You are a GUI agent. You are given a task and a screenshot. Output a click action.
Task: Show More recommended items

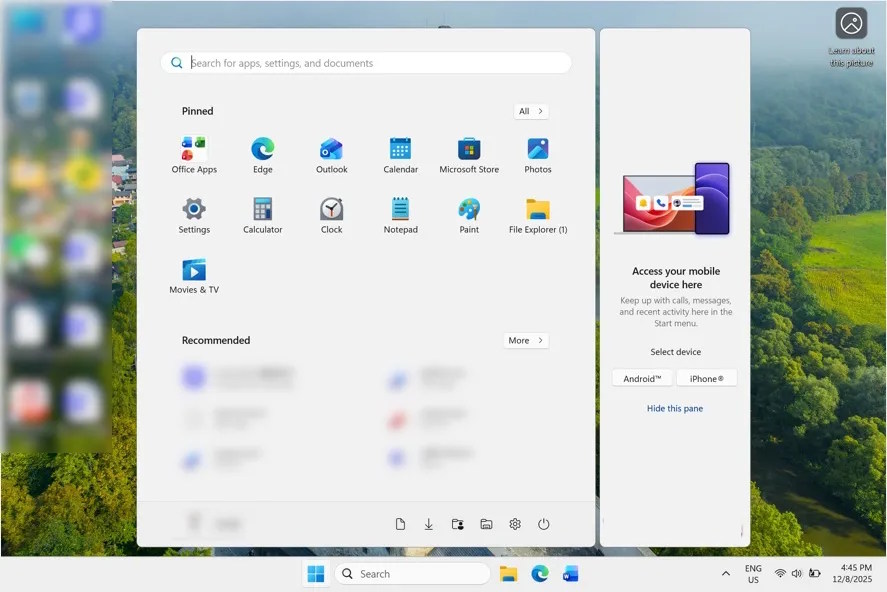525,340
